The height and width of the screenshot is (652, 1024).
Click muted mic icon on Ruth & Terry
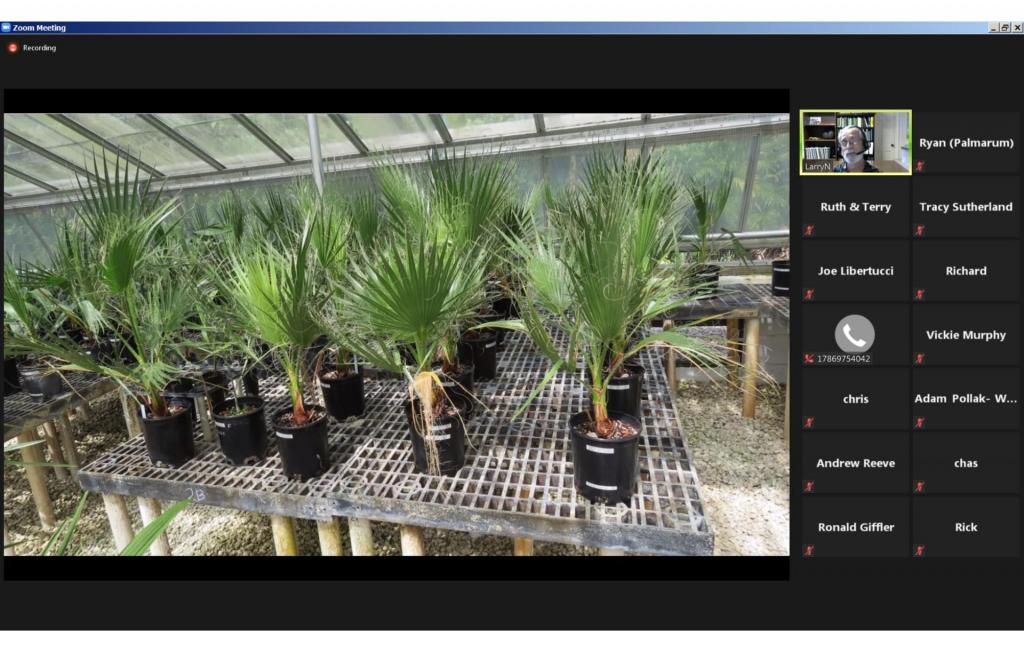coord(809,230)
